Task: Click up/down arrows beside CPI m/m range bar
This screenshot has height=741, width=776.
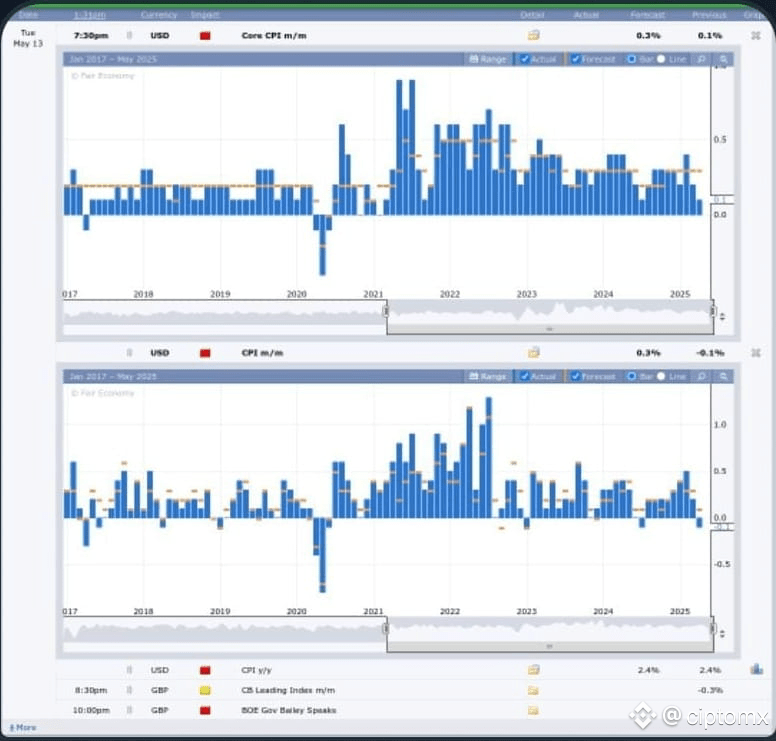Action: point(723,634)
